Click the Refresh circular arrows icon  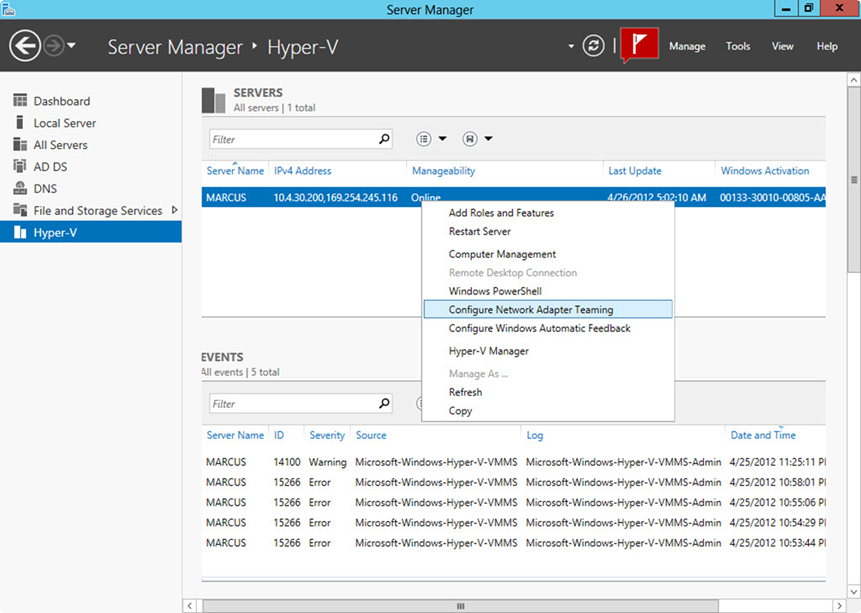594,46
